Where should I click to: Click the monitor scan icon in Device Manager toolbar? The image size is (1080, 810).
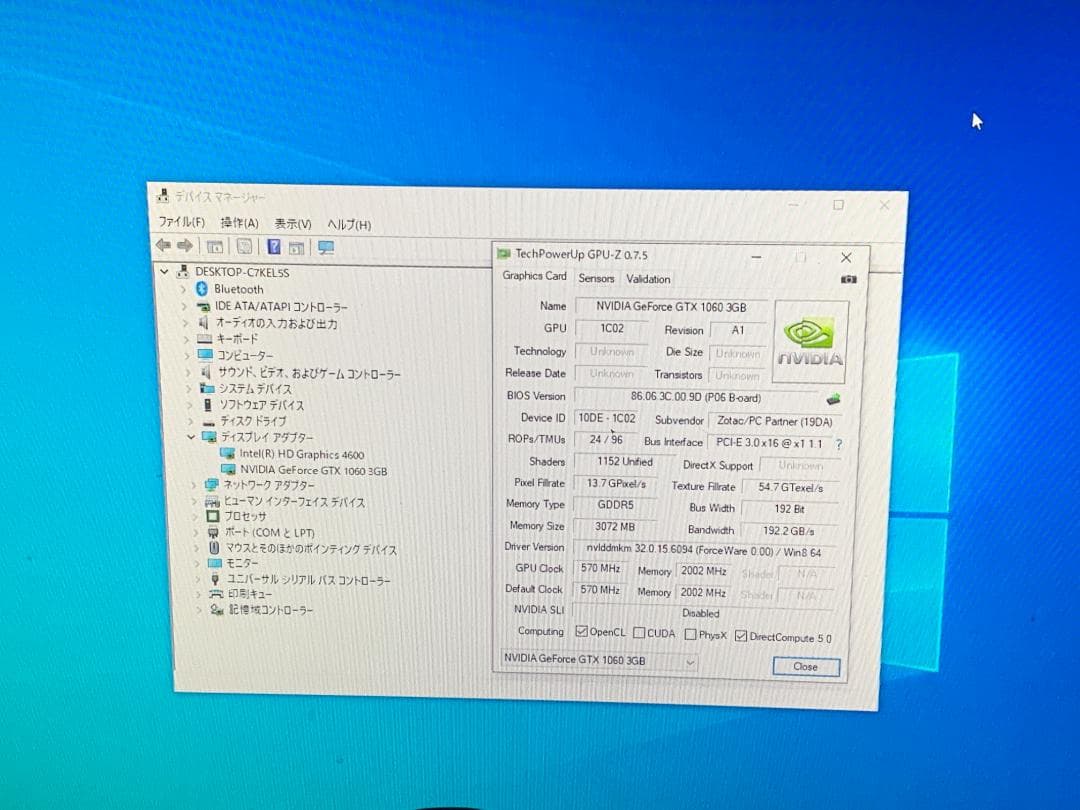(326, 247)
